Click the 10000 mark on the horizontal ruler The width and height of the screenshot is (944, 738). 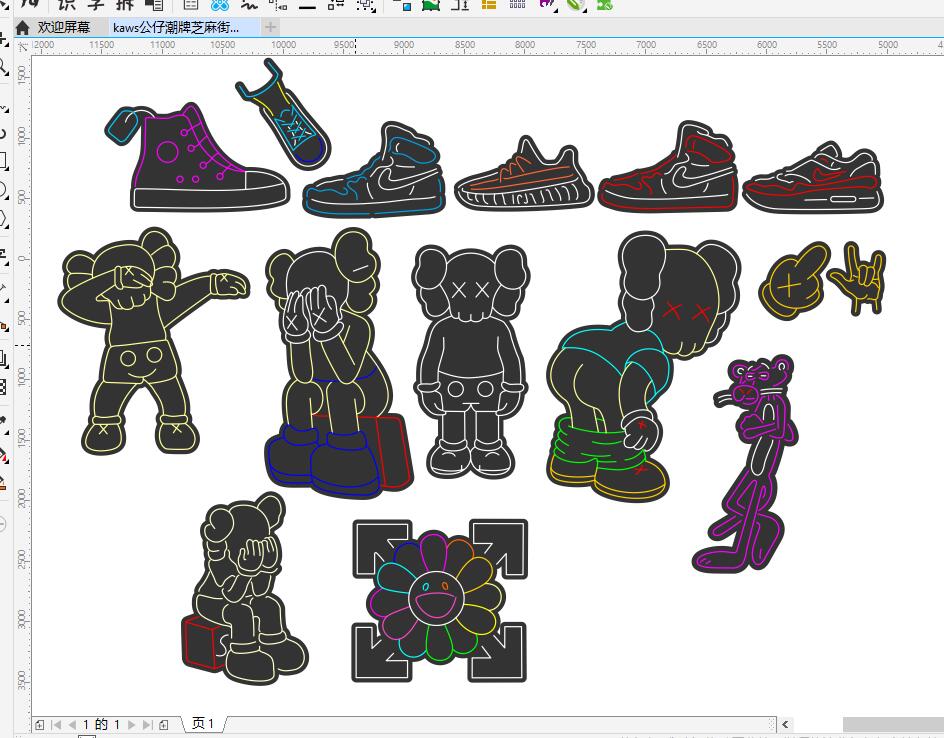[283, 45]
